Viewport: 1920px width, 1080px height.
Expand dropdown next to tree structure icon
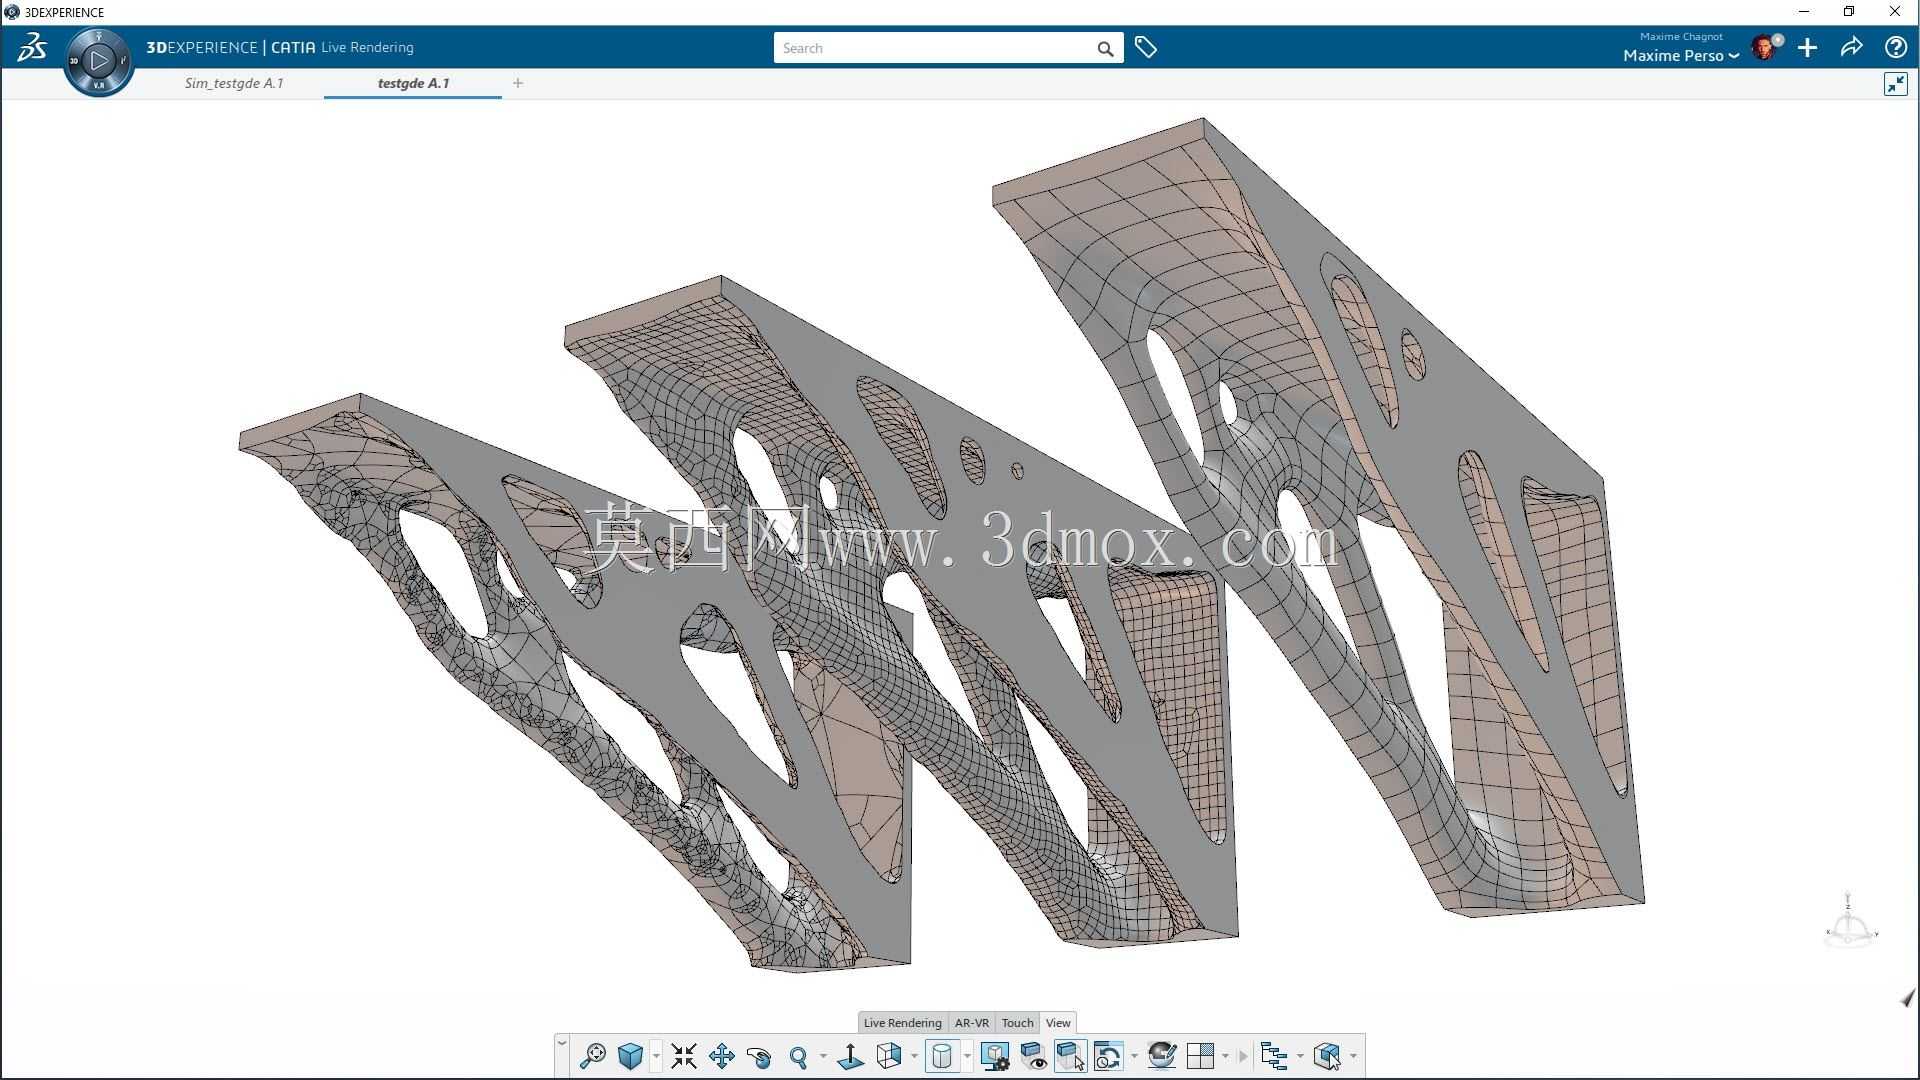coord(1300,1056)
